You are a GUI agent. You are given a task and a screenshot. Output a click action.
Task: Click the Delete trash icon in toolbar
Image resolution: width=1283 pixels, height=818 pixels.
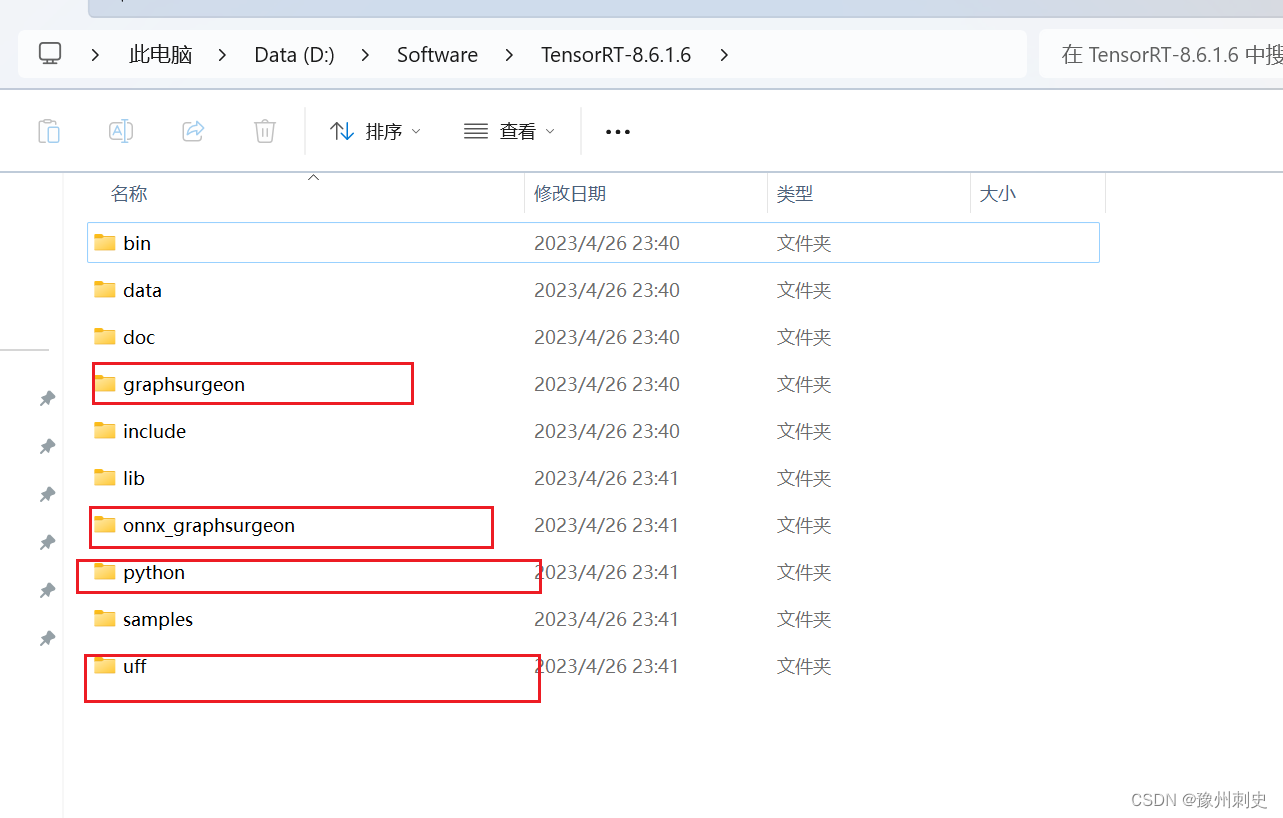[x=265, y=131]
